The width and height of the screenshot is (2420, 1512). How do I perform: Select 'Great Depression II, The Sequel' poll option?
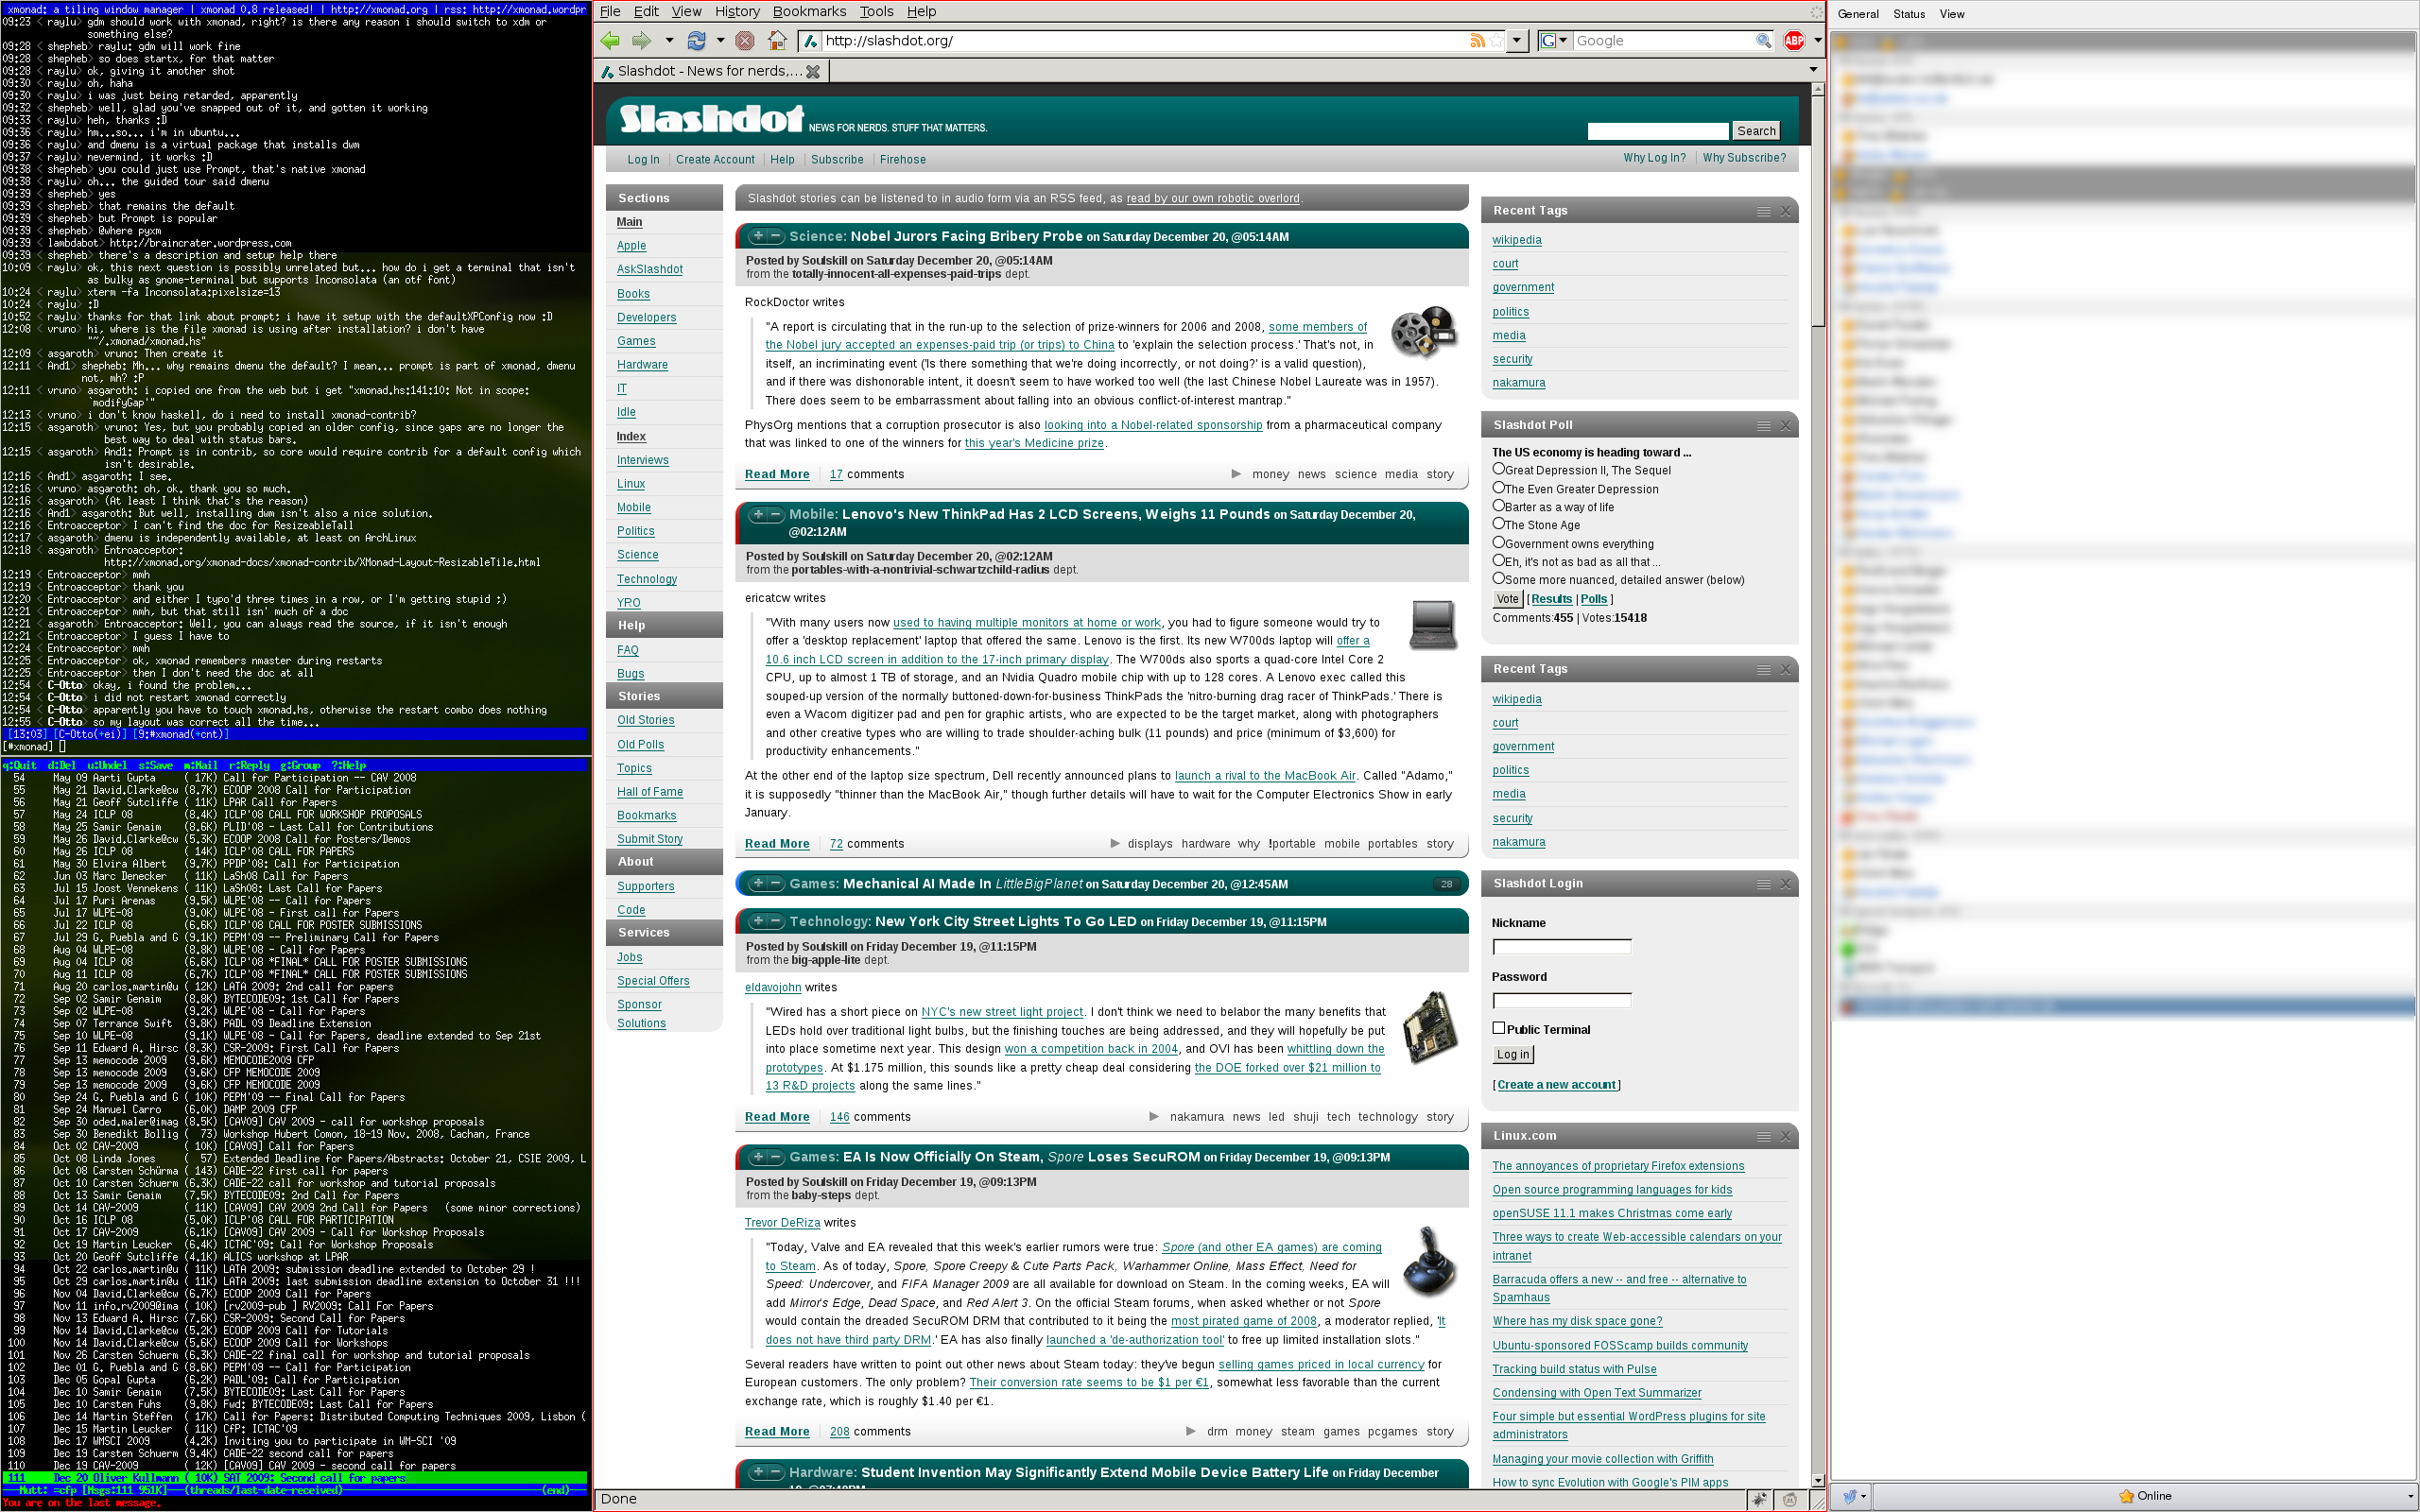[x=1499, y=469]
